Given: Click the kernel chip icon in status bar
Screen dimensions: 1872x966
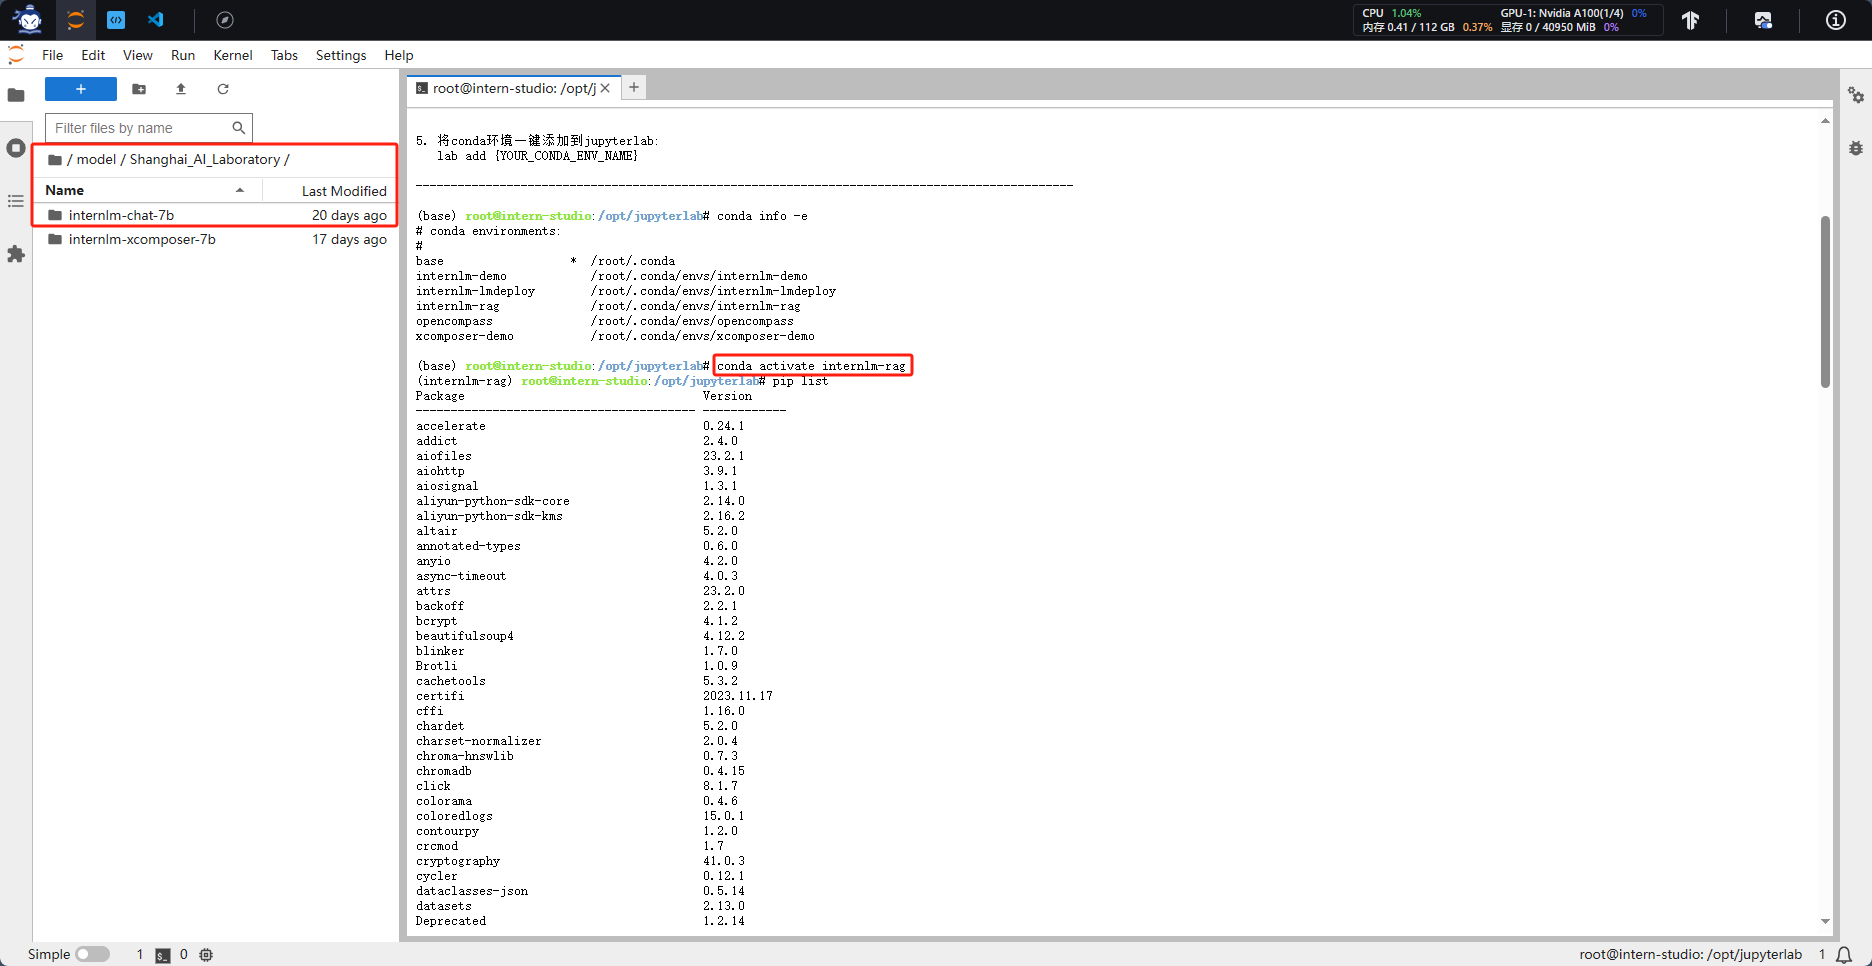Looking at the screenshot, I should (x=206, y=955).
